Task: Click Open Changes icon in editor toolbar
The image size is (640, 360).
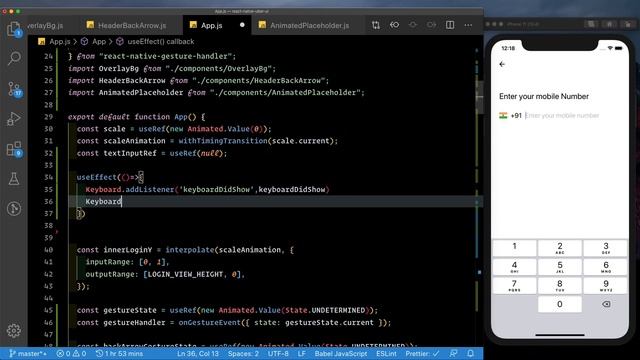Action: (376, 25)
